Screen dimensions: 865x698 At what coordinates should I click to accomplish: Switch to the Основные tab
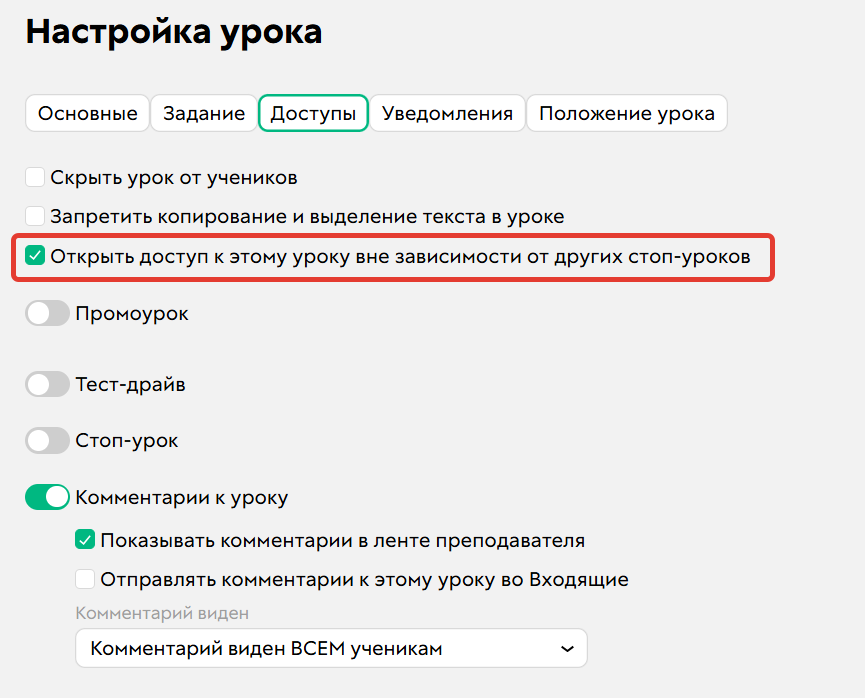click(87, 113)
